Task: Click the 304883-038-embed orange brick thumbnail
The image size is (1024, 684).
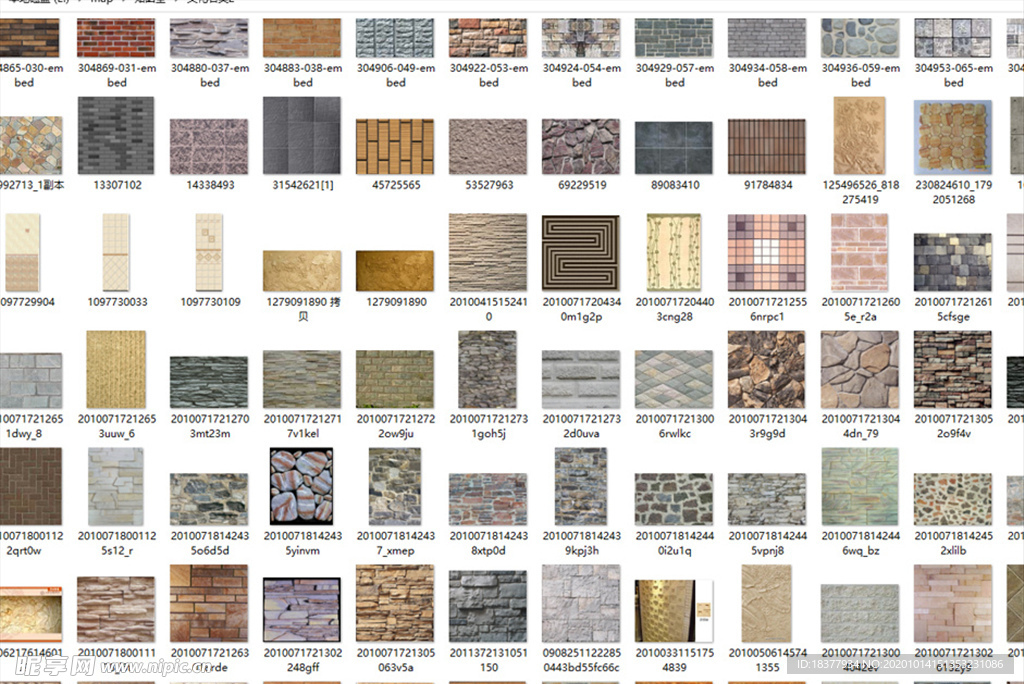Action: point(302,38)
